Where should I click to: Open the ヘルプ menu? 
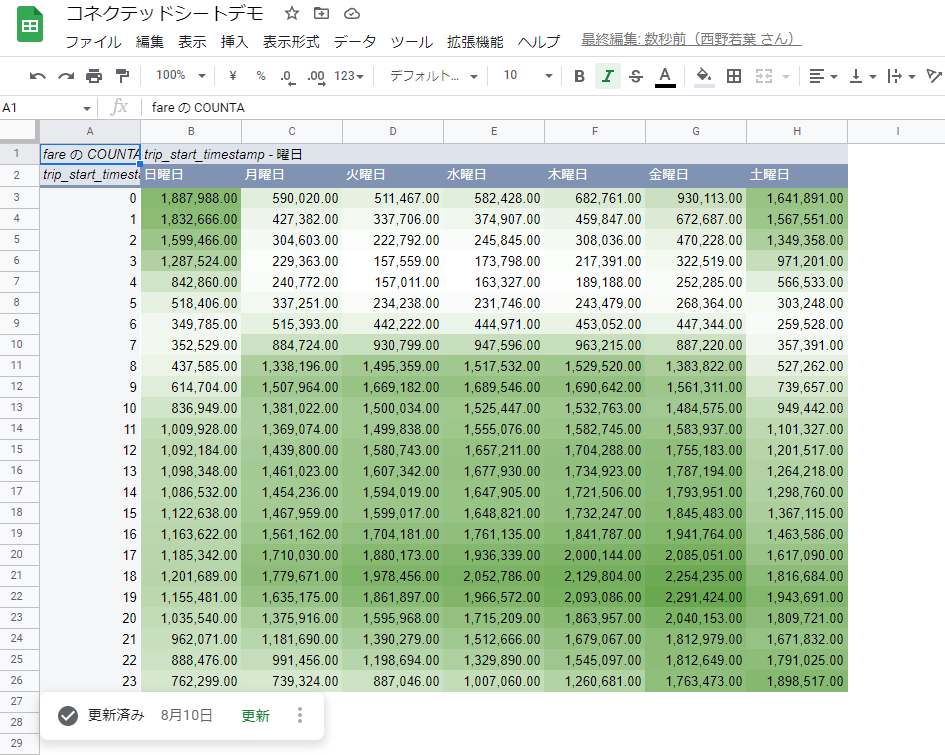pyautogui.click(x=539, y=42)
